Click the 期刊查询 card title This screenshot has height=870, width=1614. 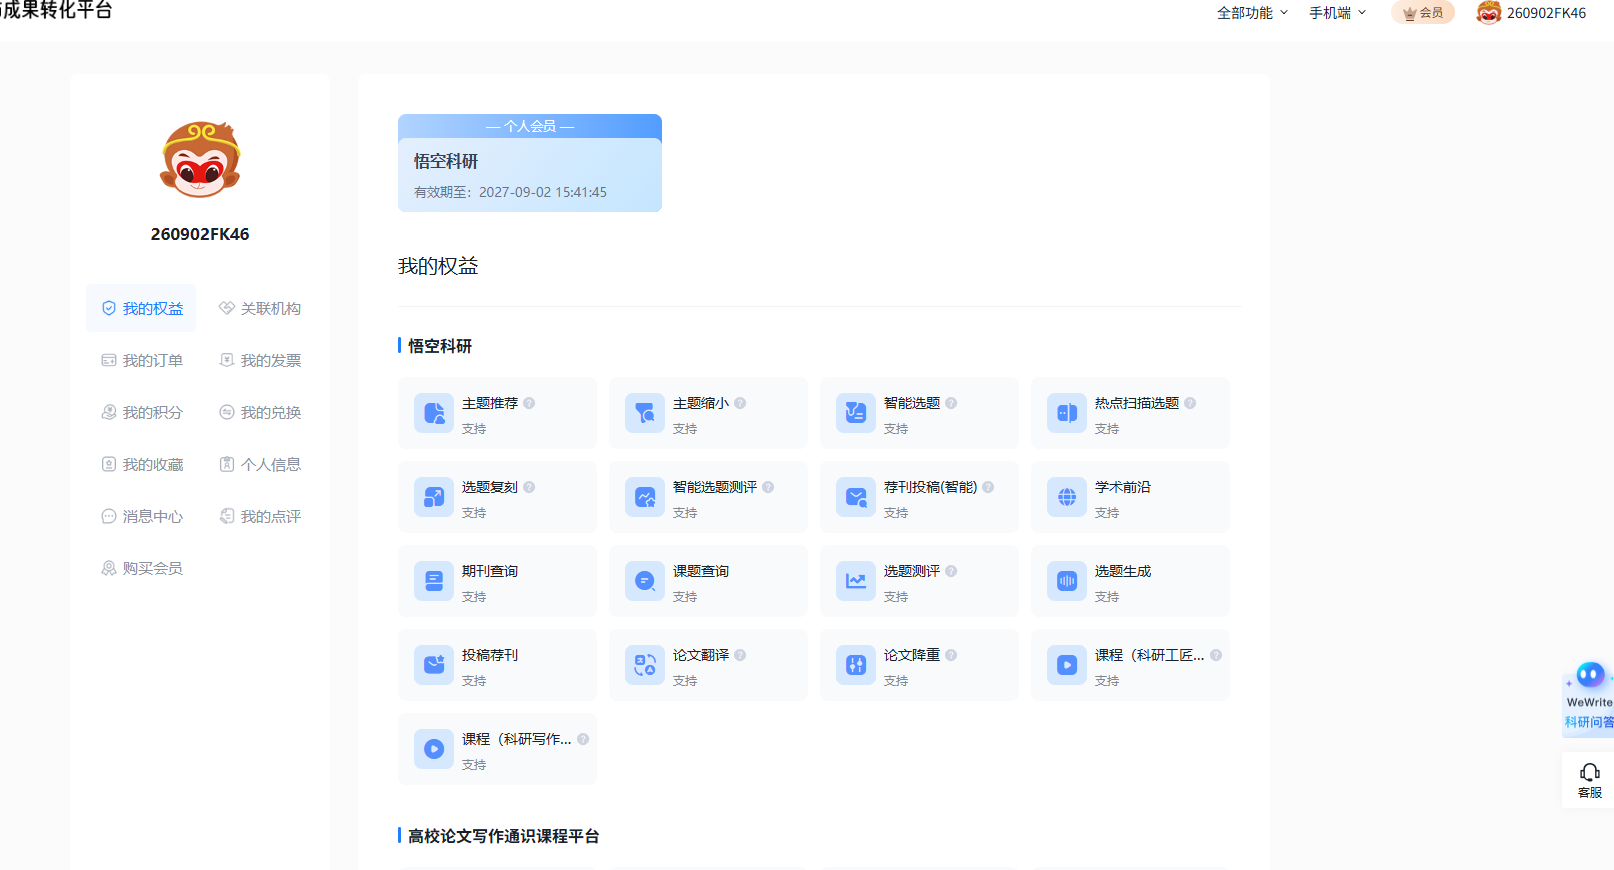[490, 571]
